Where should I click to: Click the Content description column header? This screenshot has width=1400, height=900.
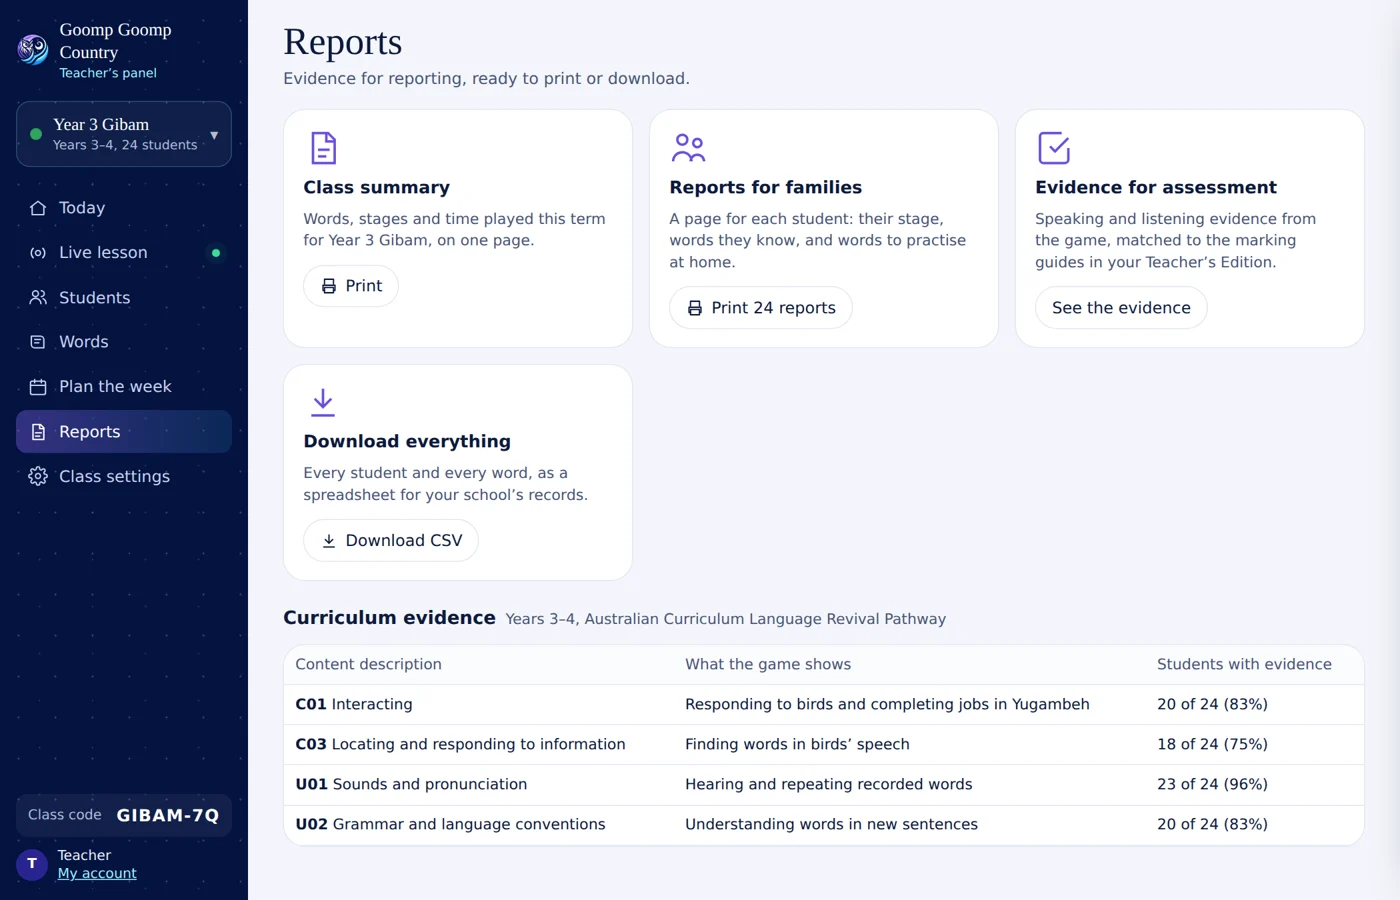tap(369, 664)
